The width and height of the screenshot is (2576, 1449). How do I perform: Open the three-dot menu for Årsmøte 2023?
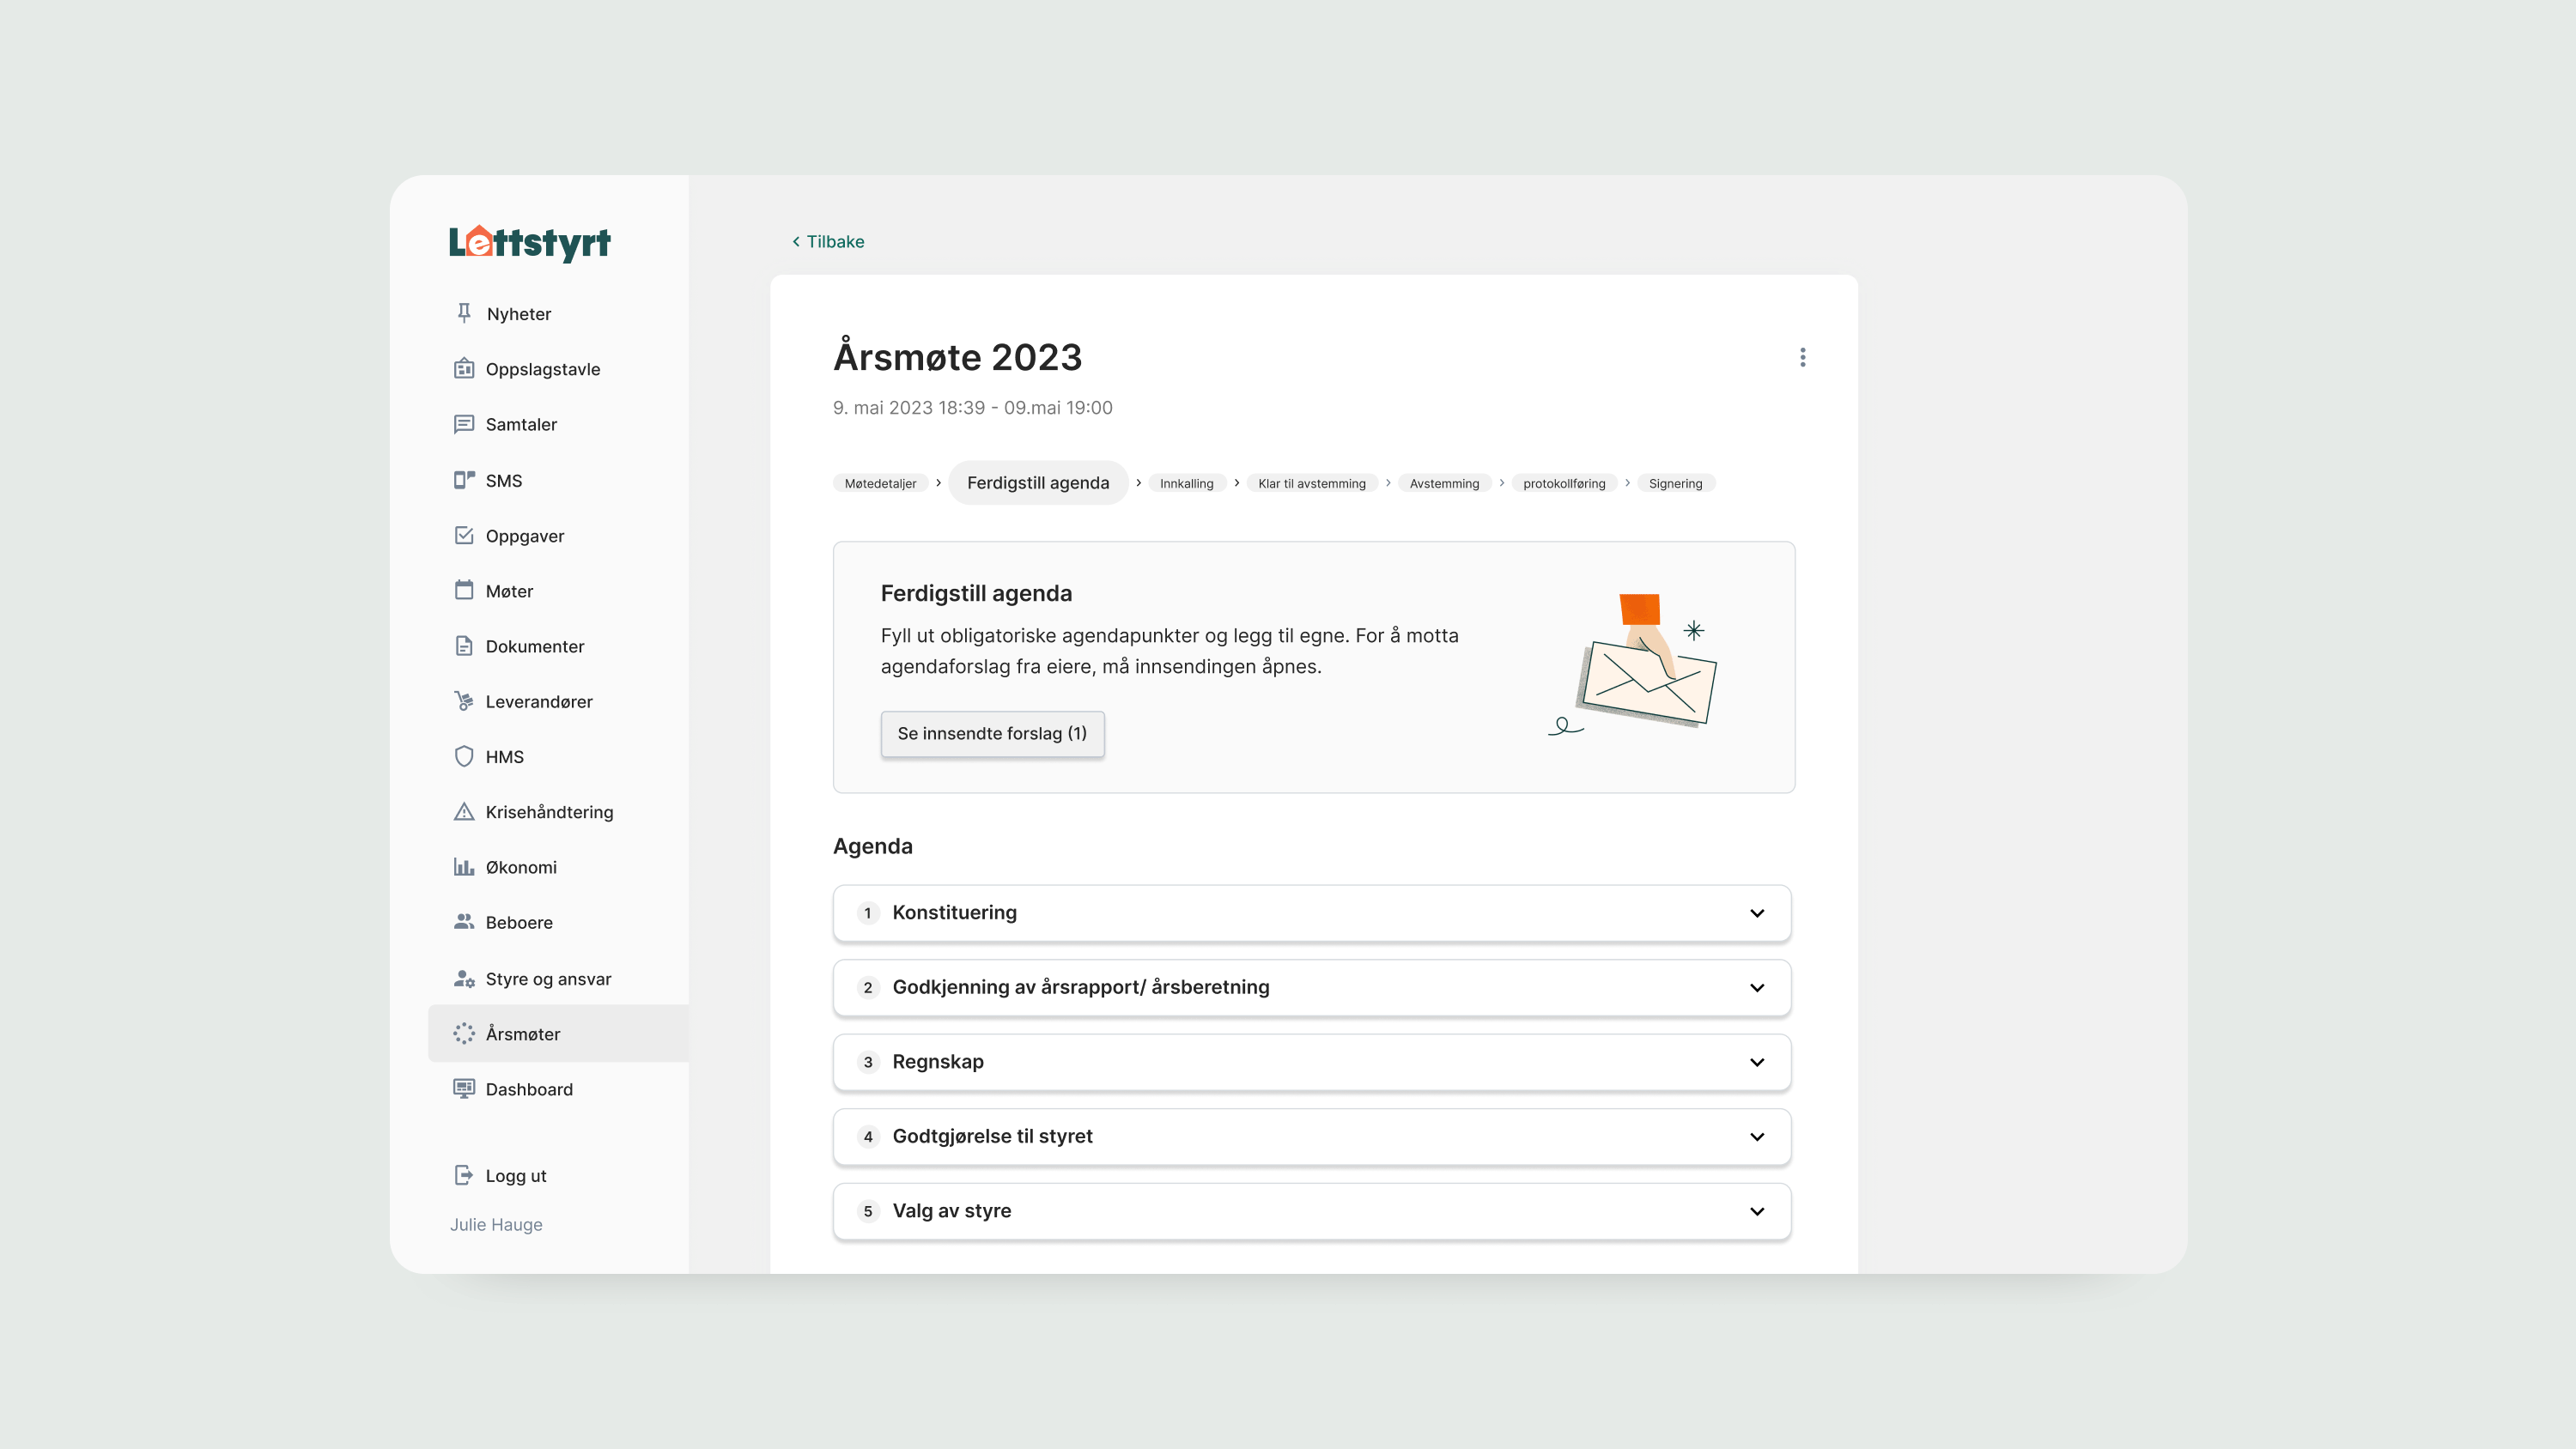coord(1802,357)
